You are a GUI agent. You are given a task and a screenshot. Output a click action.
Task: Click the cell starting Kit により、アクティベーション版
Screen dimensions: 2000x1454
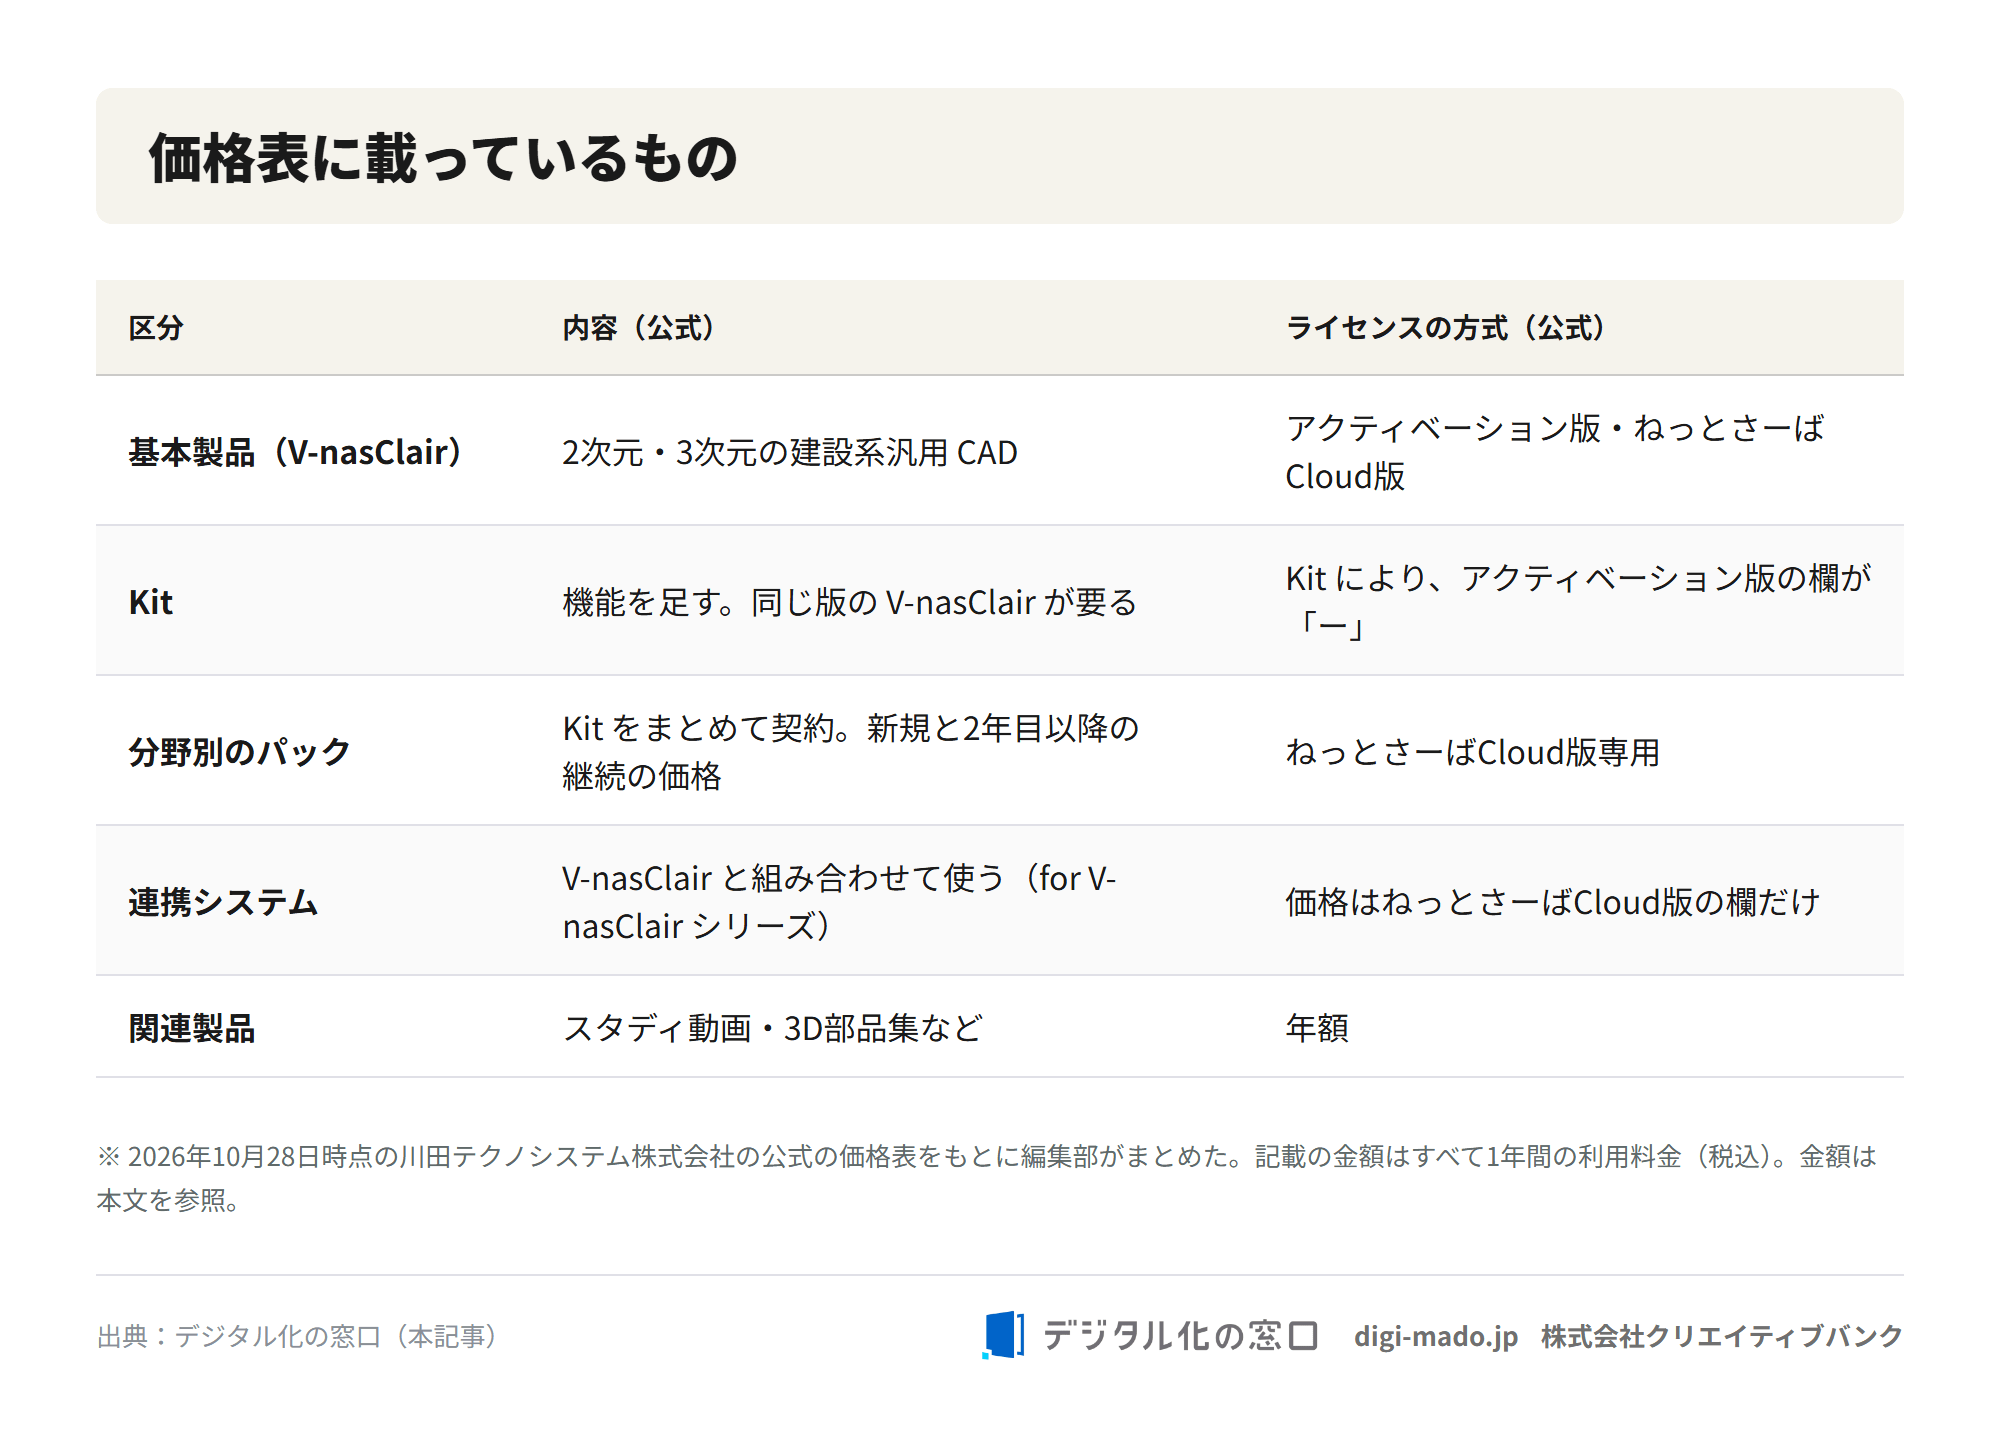pyautogui.click(x=1578, y=602)
